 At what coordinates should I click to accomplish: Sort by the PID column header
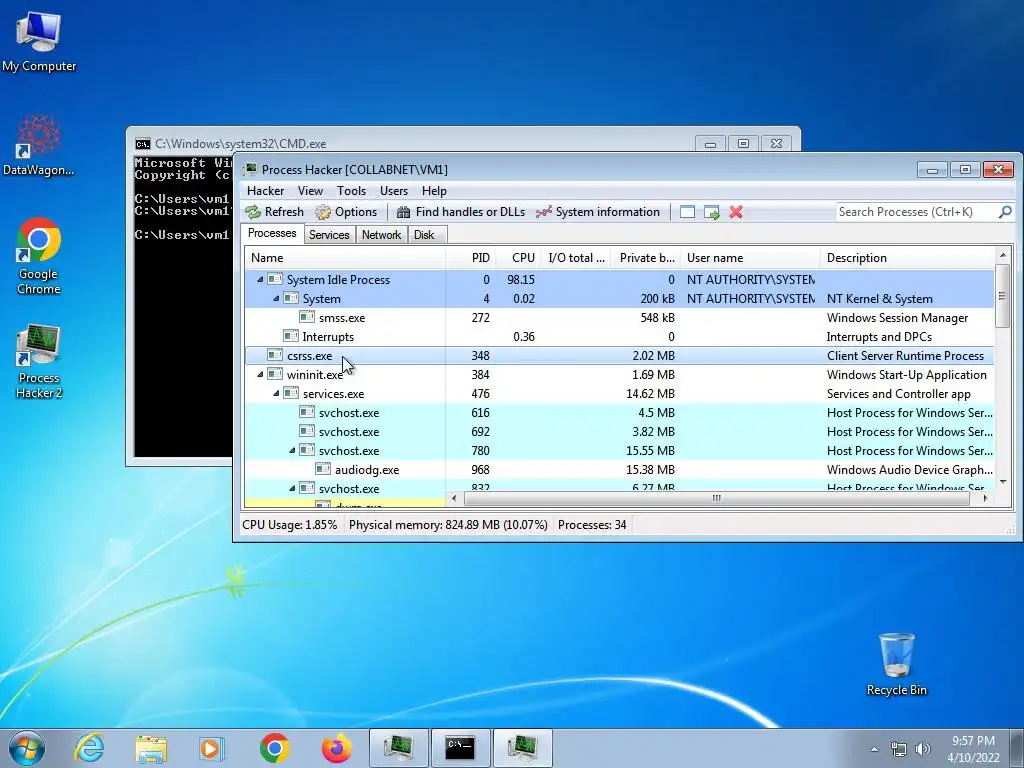tap(470, 258)
